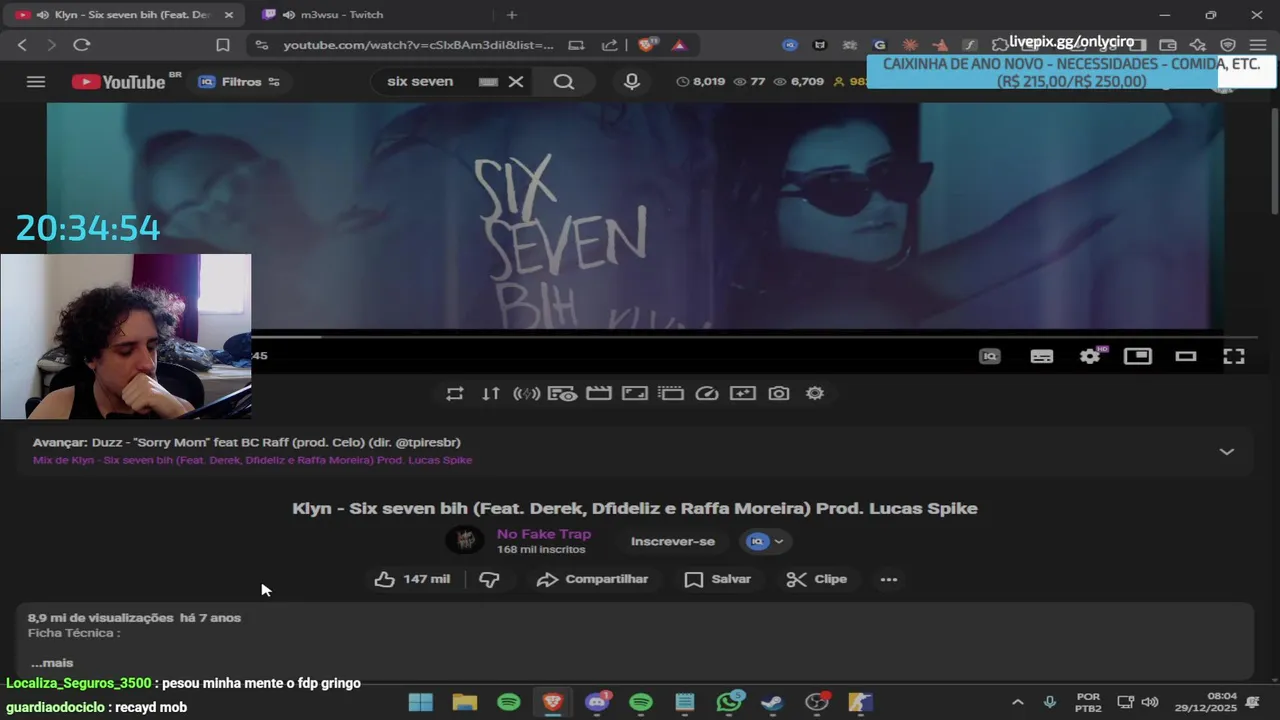The width and height of the screenshot is (1280, 720).
Task: Toggle cinema mode clapperboard icon
Action: pos(599,394)
